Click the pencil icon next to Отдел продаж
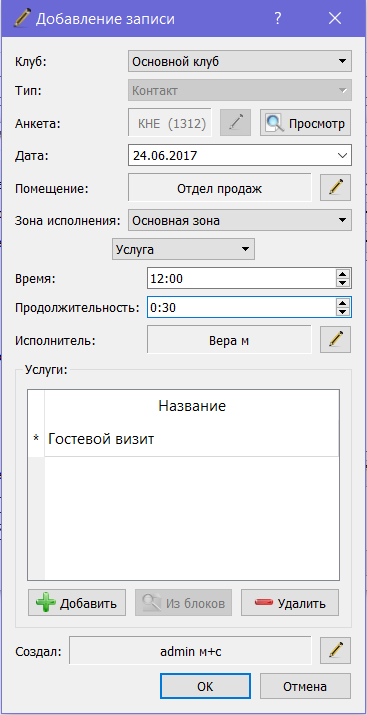Viewport: 367px width, 715px height. (336, 187)
